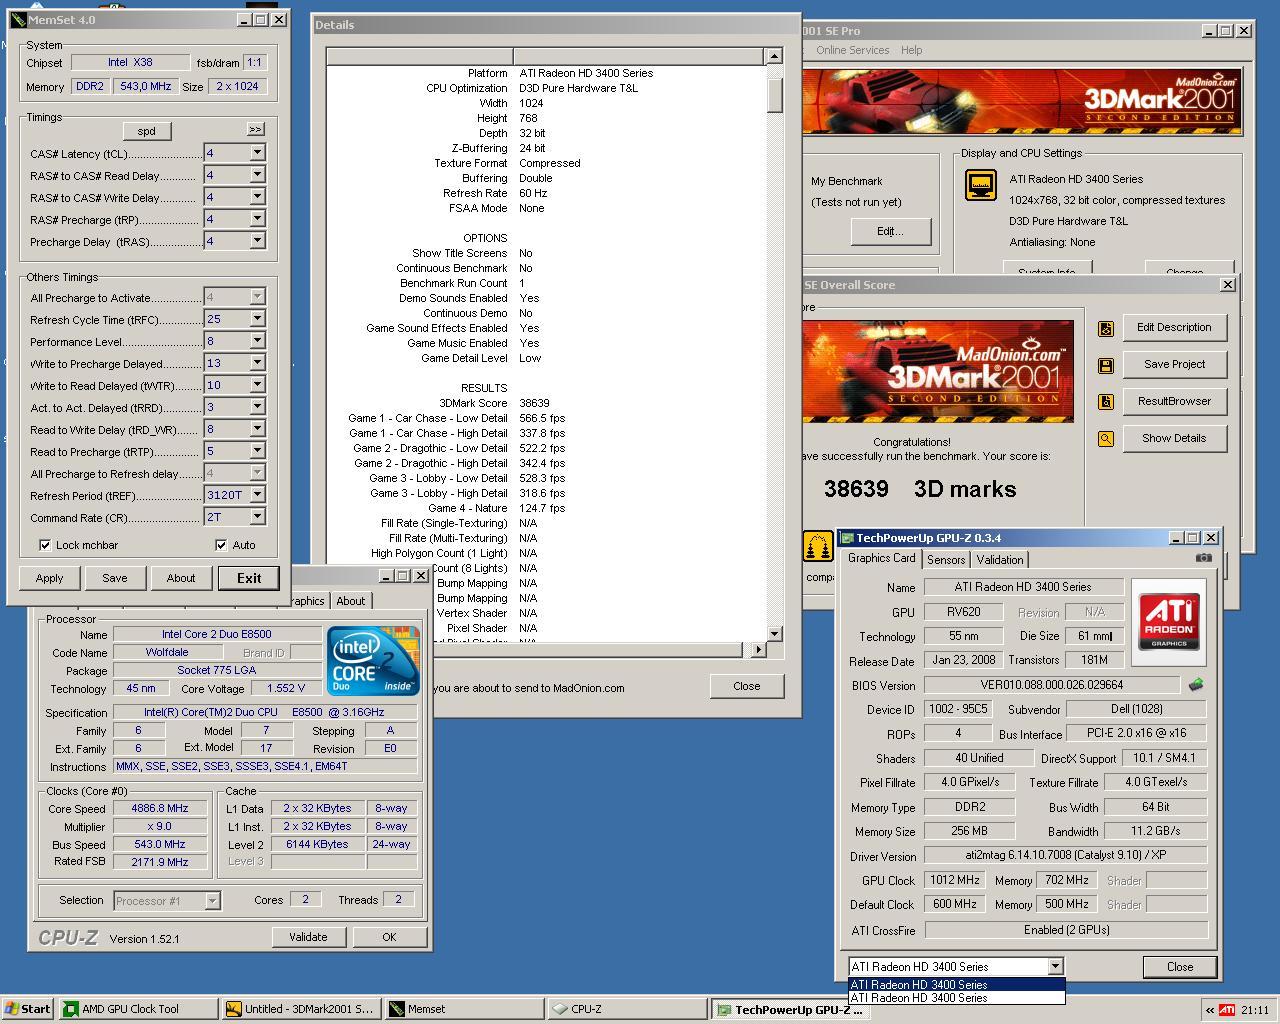Screen dimensions: 1280x1024
Task: Click the ATI tray icon near the clock
Action: point(1226,1009)
